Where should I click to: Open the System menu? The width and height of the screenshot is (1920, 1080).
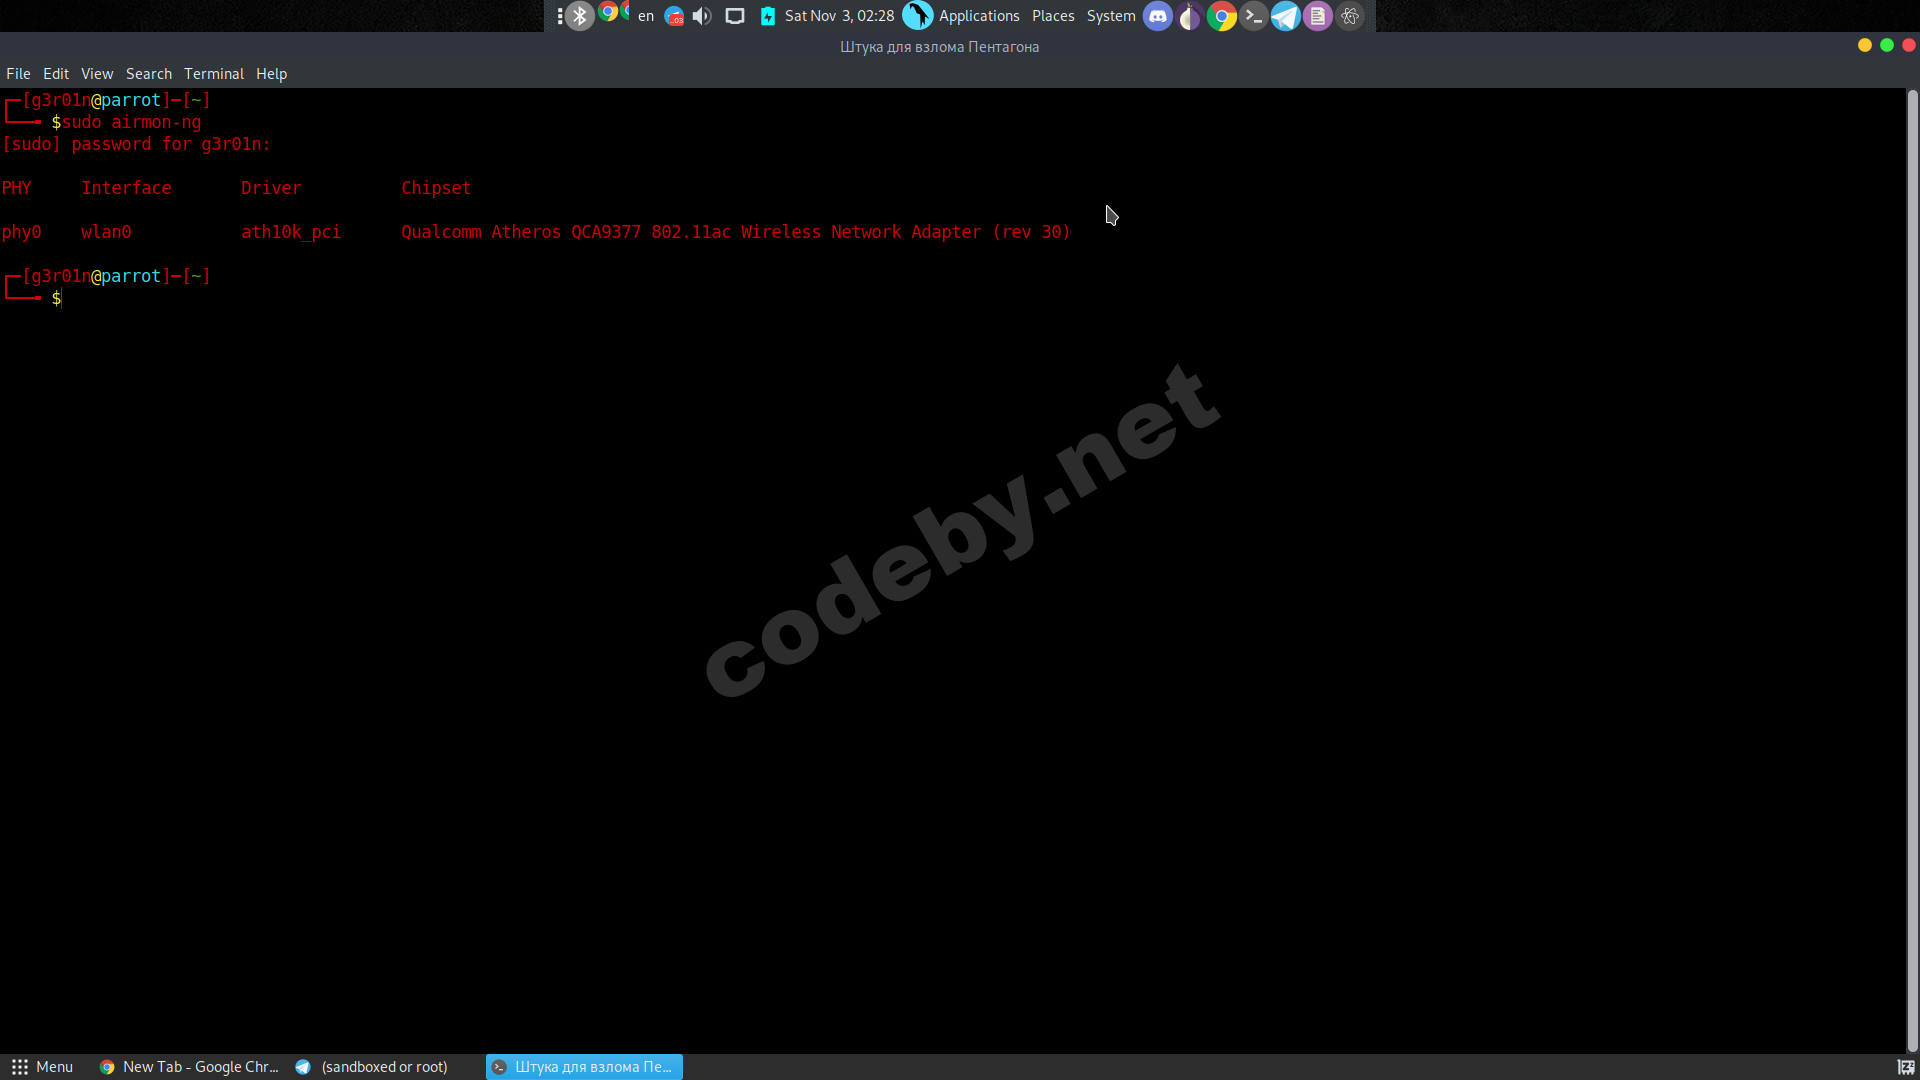(1110, 16)
